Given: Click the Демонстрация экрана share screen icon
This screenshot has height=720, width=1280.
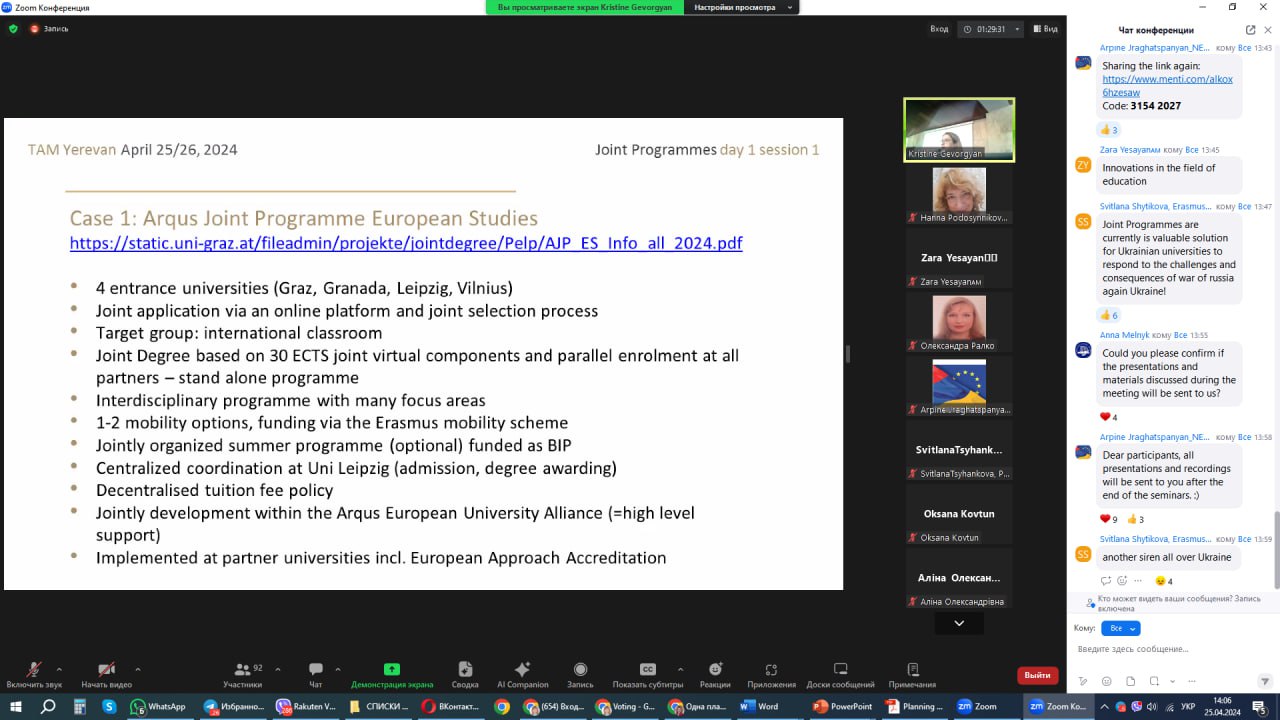Looking at the screenshot, I should pos(392,670).
